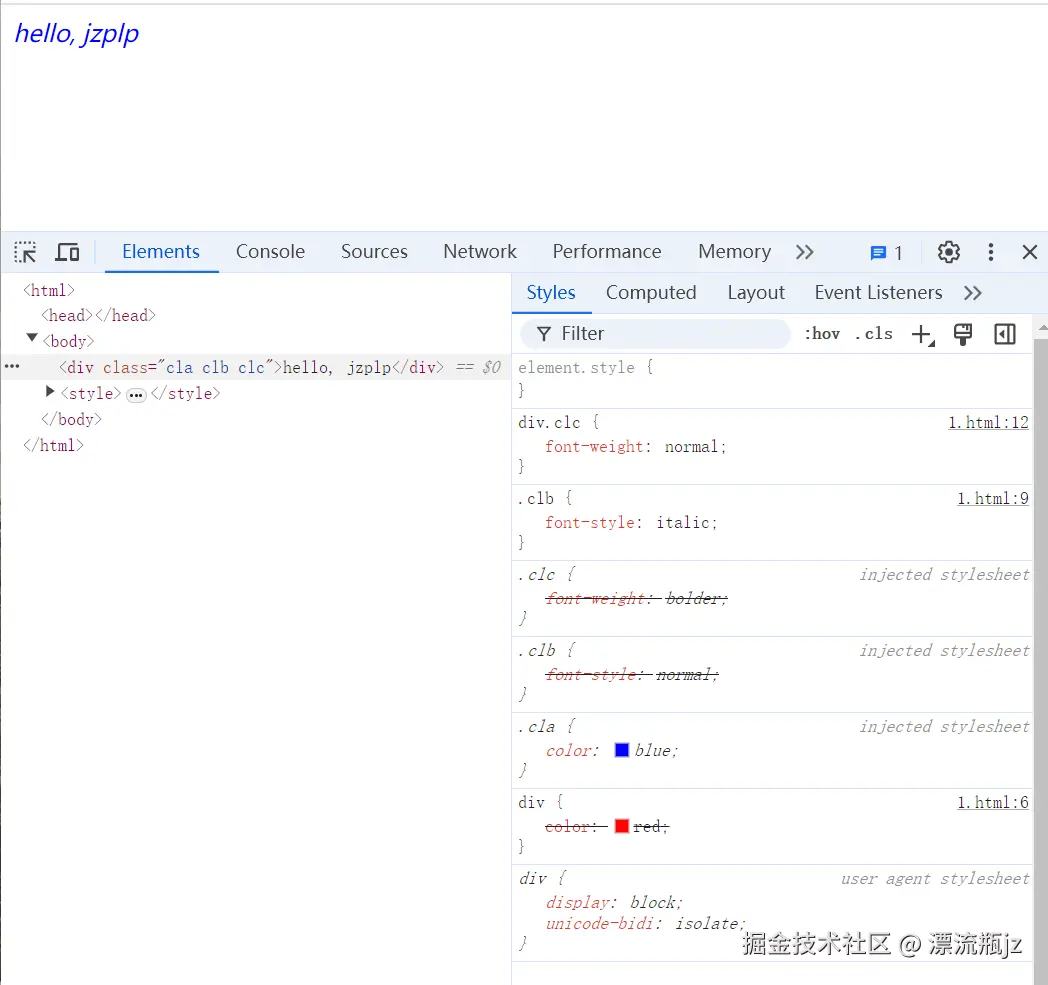Switch to the Console tab
This screenshot has height=985, width=1048.
pyautogui.click(x=270, y=251)
